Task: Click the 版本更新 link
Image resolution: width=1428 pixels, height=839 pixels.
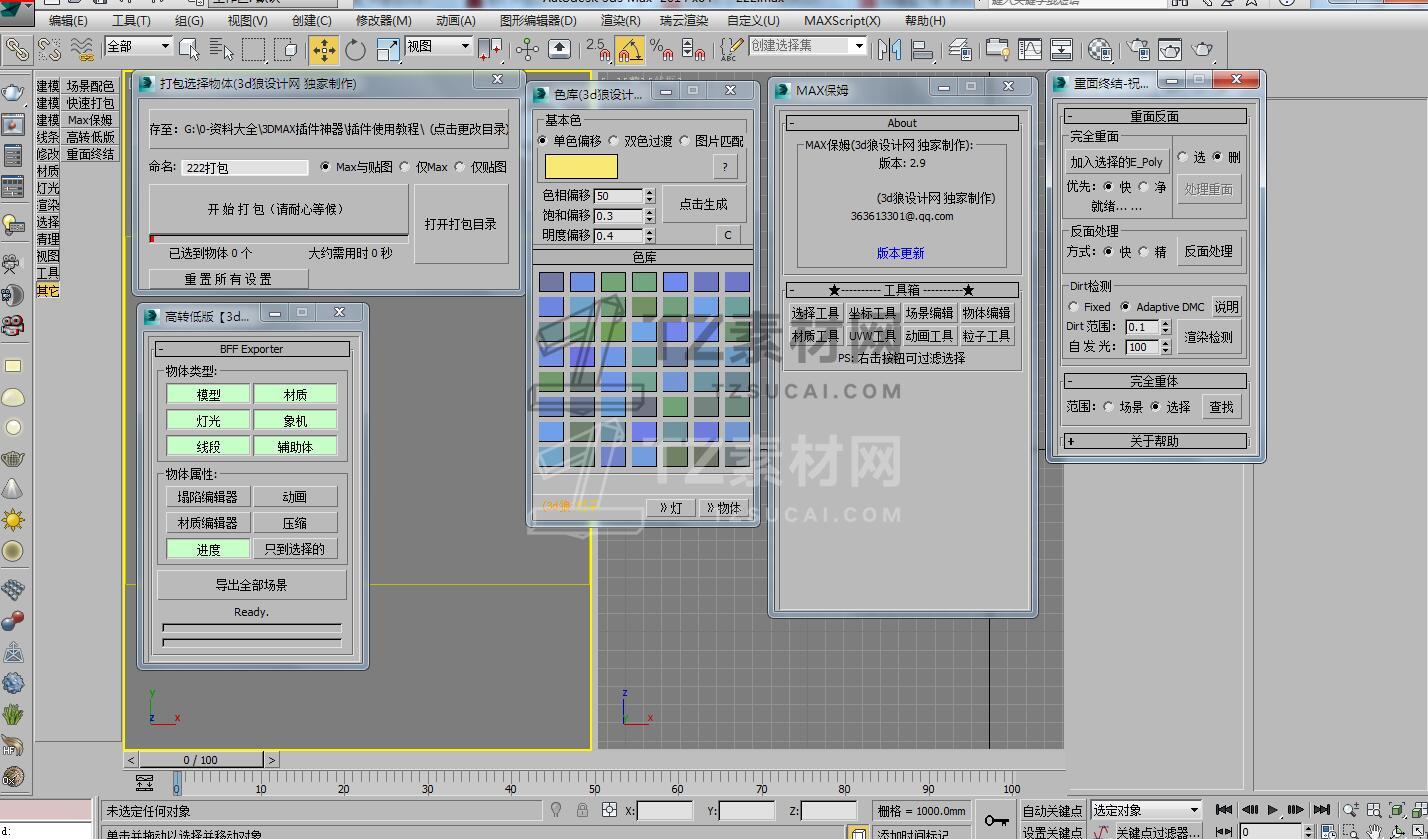Action: 900,253
